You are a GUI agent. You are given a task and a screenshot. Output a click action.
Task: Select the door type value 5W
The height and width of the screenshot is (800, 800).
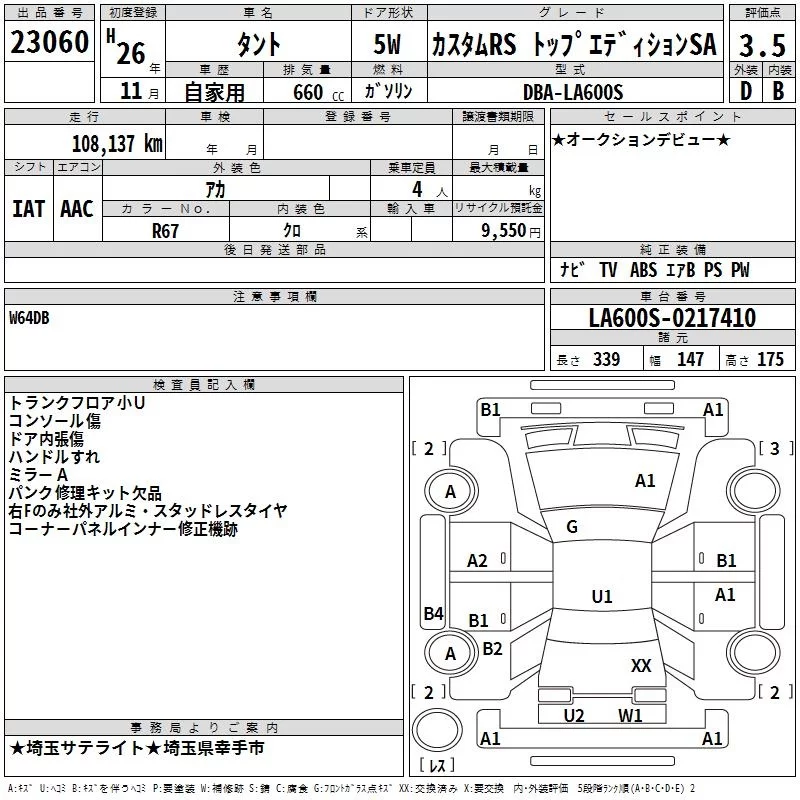pos(388,44)
